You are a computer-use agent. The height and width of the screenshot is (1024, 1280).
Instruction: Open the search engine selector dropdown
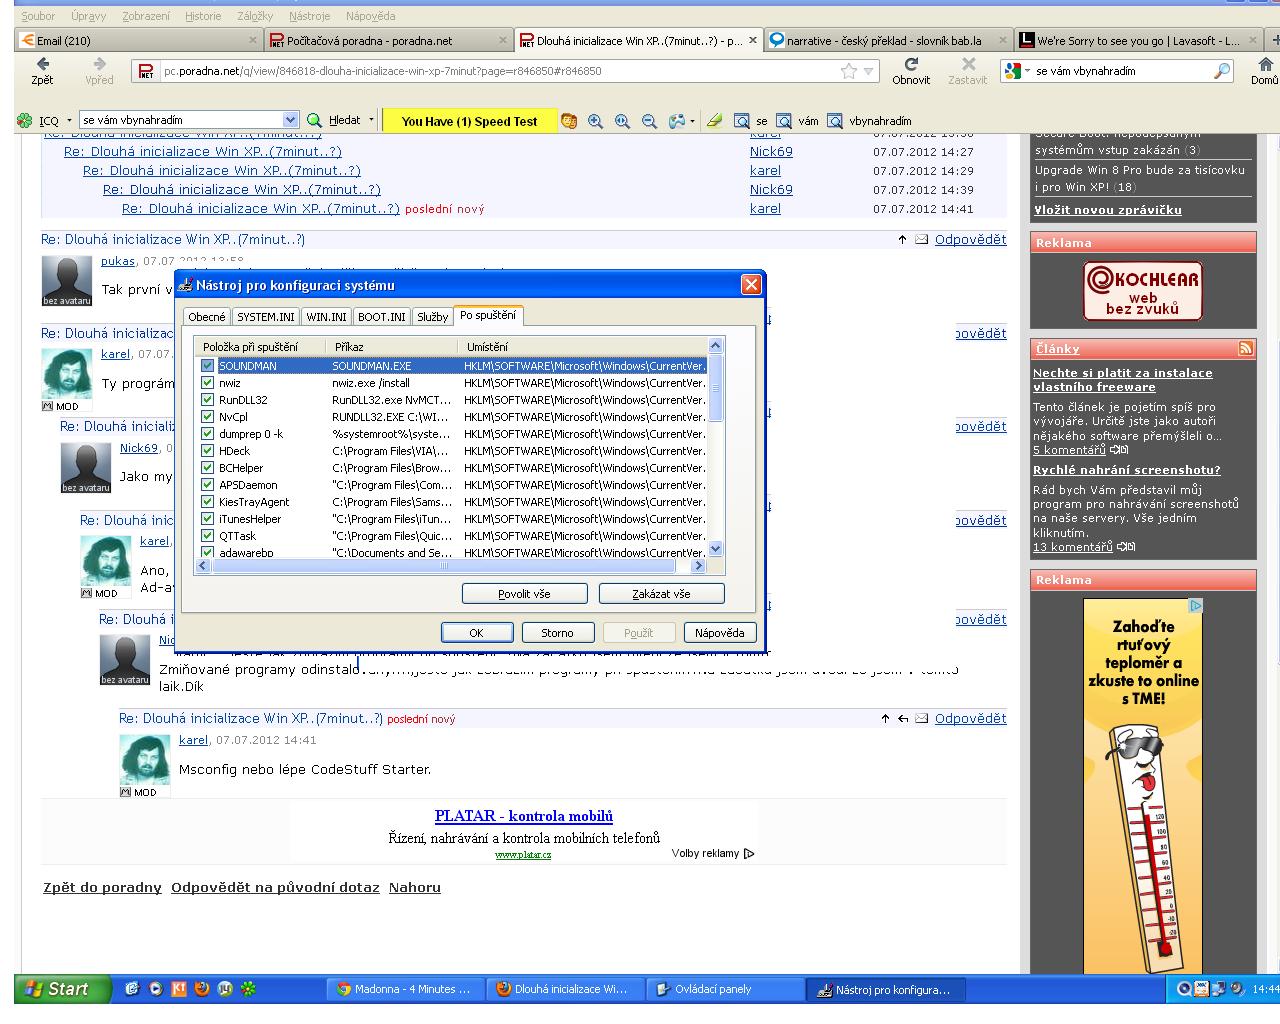click(1016, 71)
